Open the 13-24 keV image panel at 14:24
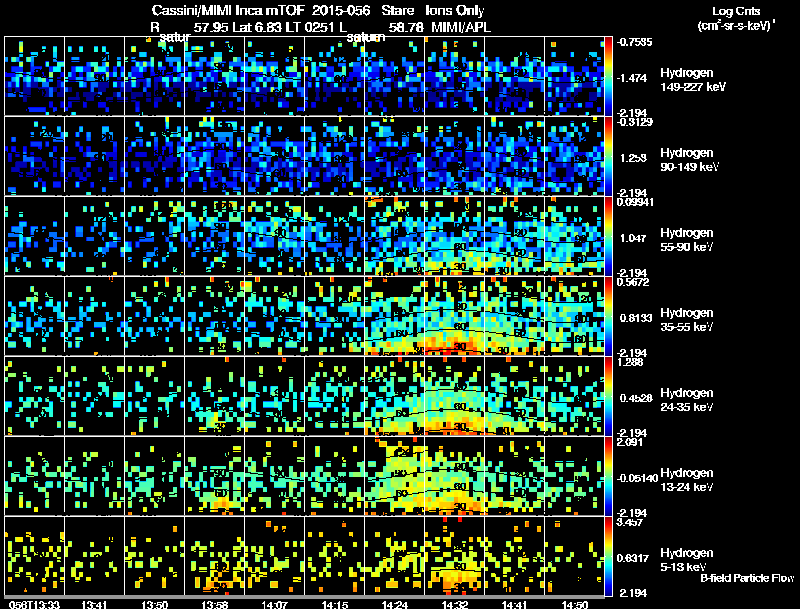This screenshot has width=800, height=609. point(394,476)
